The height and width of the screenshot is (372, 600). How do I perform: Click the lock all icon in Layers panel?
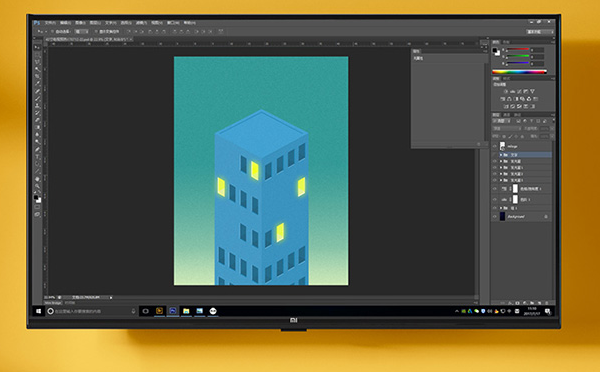[523, 136]
